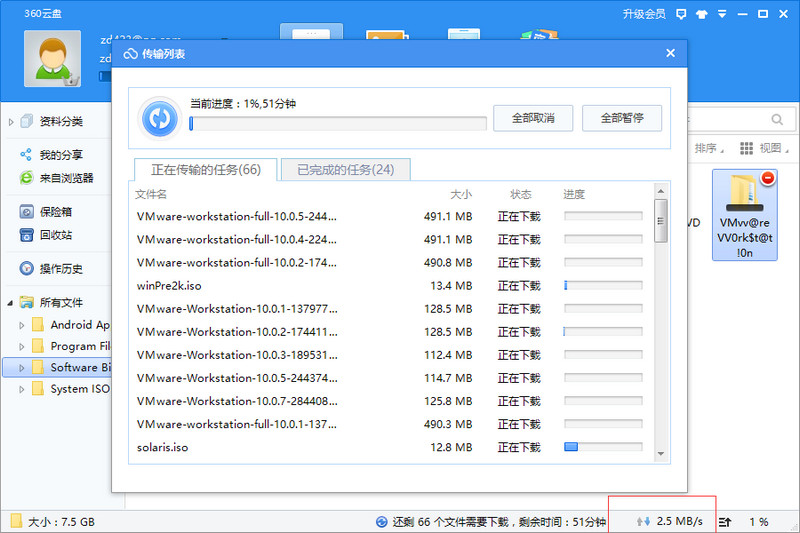Click the transfer list scrollbar thumb
The height and width of the screenshot is (533, 800).
pos(661,221)
